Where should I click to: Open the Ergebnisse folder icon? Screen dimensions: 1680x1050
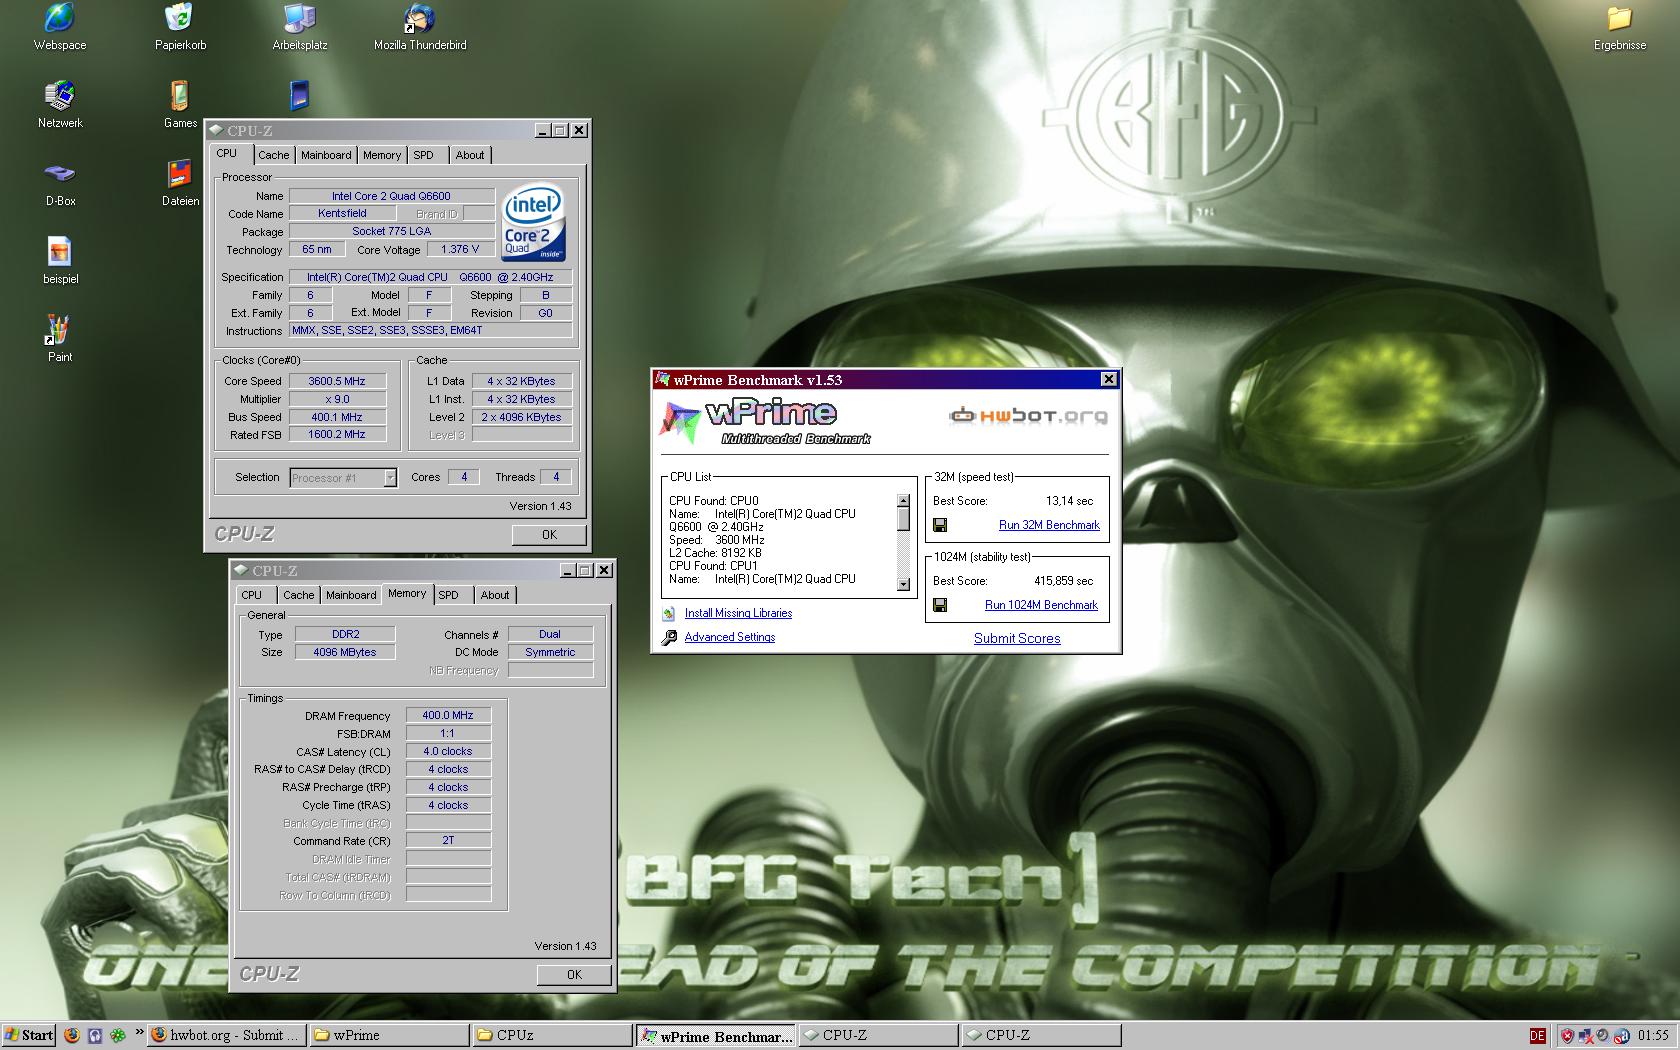tap(1619, 26)
